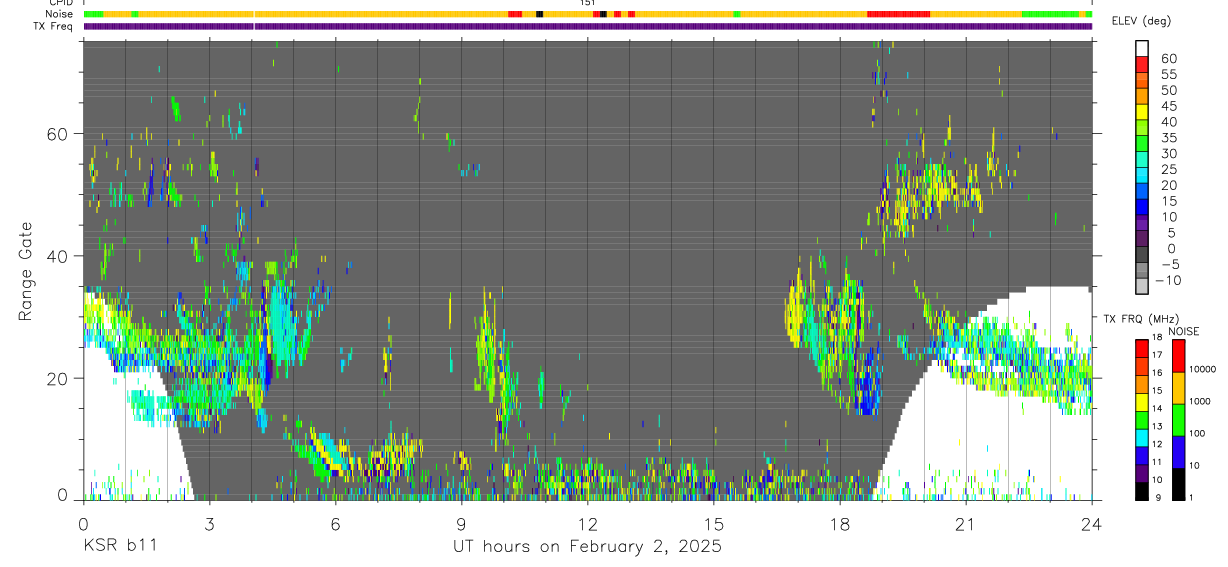Click the NOISE legend title
This screenshot has width=1228, height=567.
click(x=1183, y=331)
